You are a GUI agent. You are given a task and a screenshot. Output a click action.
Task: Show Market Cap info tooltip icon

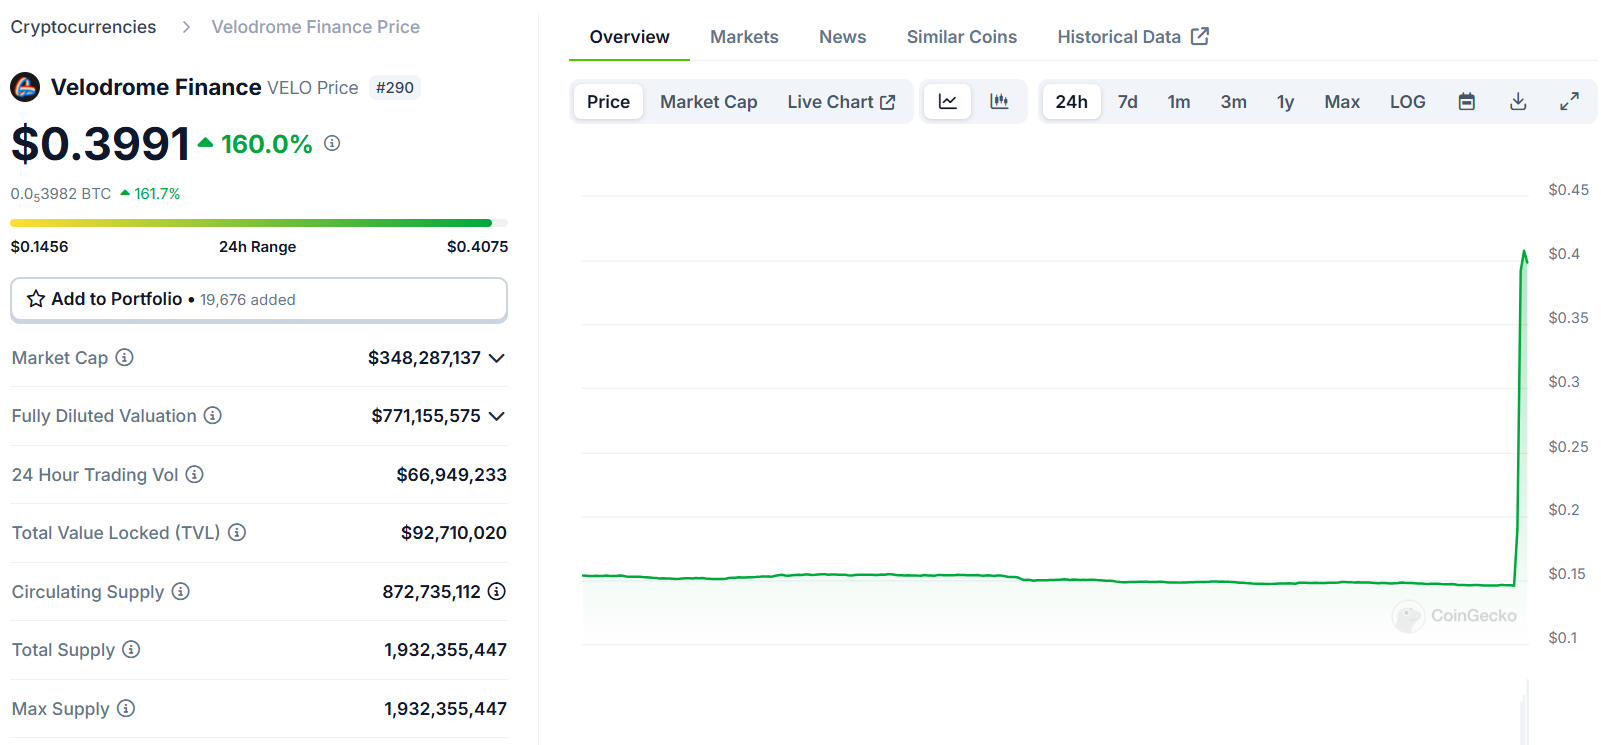click(x=124, y=357)
